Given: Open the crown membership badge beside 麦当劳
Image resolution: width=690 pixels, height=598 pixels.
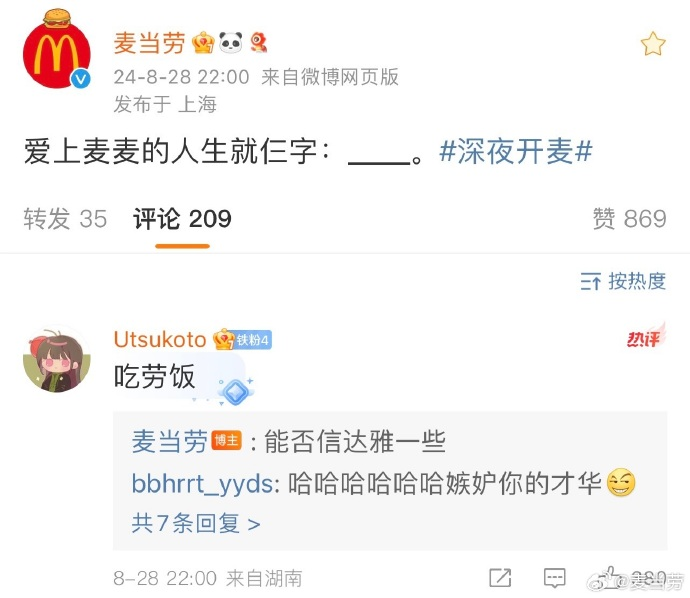Looking at the screenshot, I should tap(203, 43).
